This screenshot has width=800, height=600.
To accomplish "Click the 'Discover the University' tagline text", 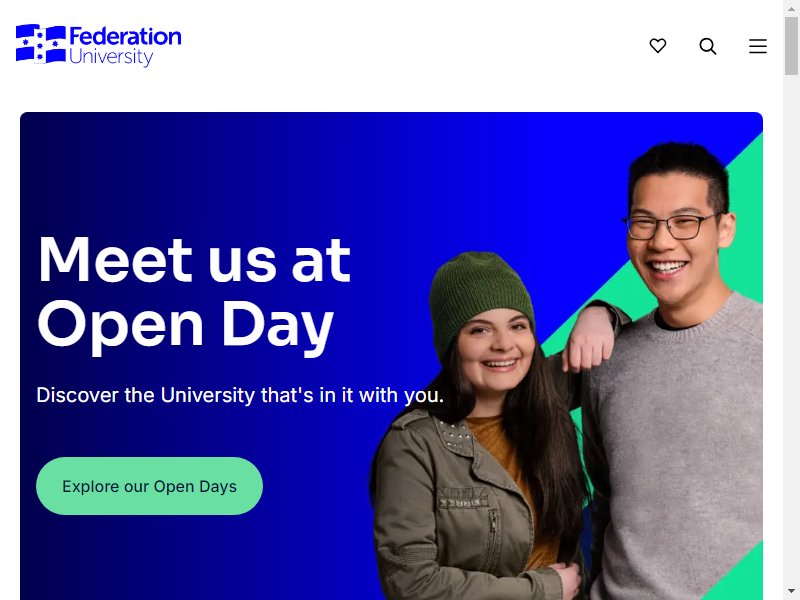I will [x=240, y=395].
